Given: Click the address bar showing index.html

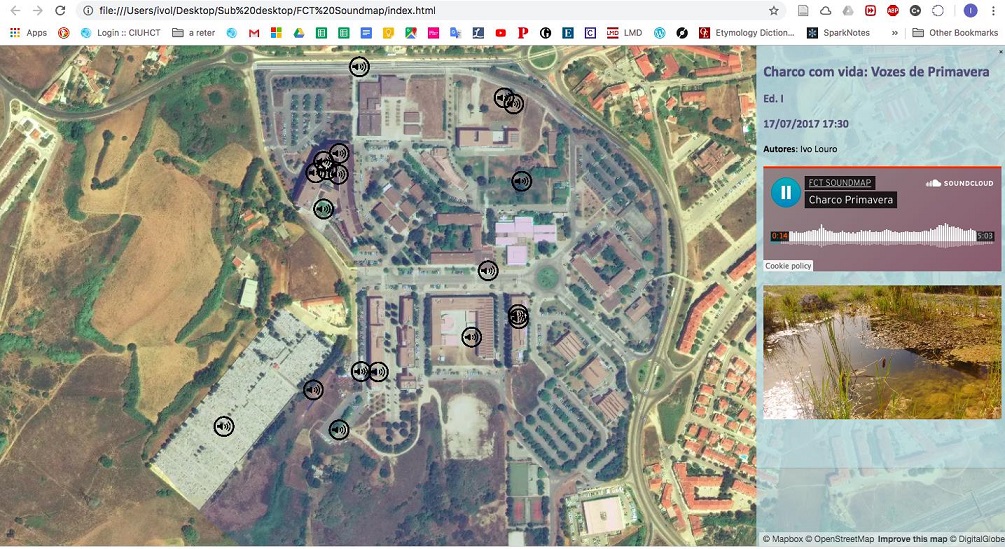Looking at the screenshot, I should point(420,11).
